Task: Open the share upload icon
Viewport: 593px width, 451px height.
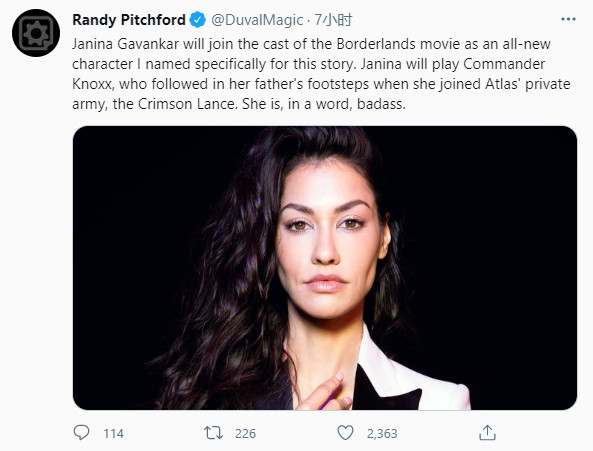Action: click(x=487, y=432)
